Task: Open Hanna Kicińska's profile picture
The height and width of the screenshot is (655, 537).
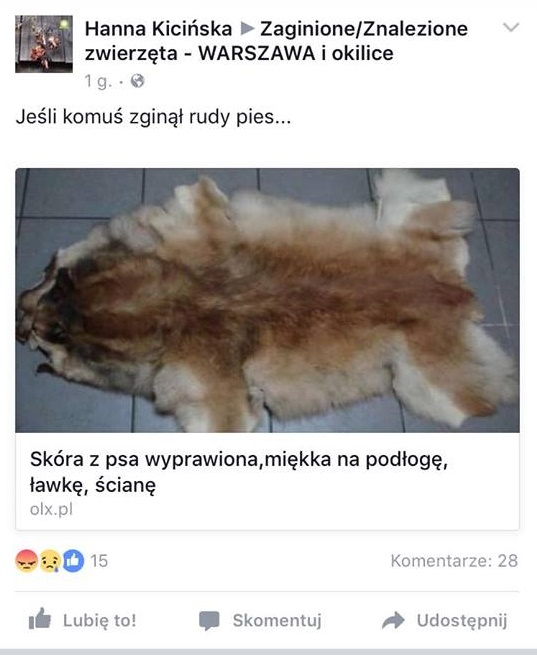Action: (44, 44)
